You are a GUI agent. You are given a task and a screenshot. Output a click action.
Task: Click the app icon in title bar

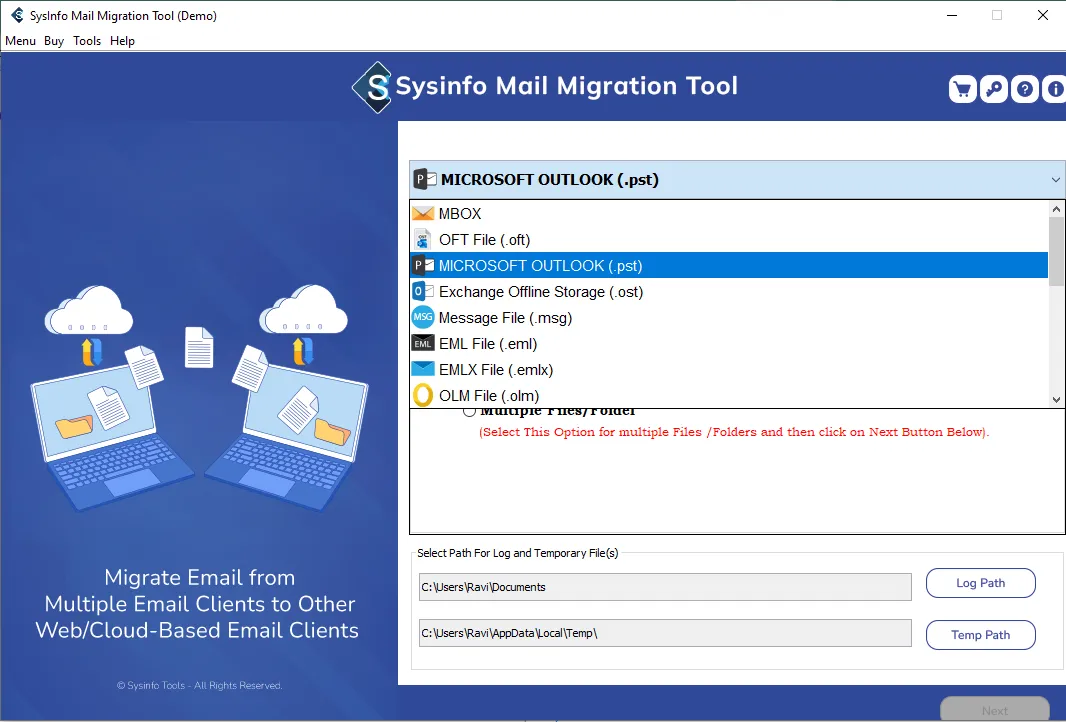click(17, 15)
